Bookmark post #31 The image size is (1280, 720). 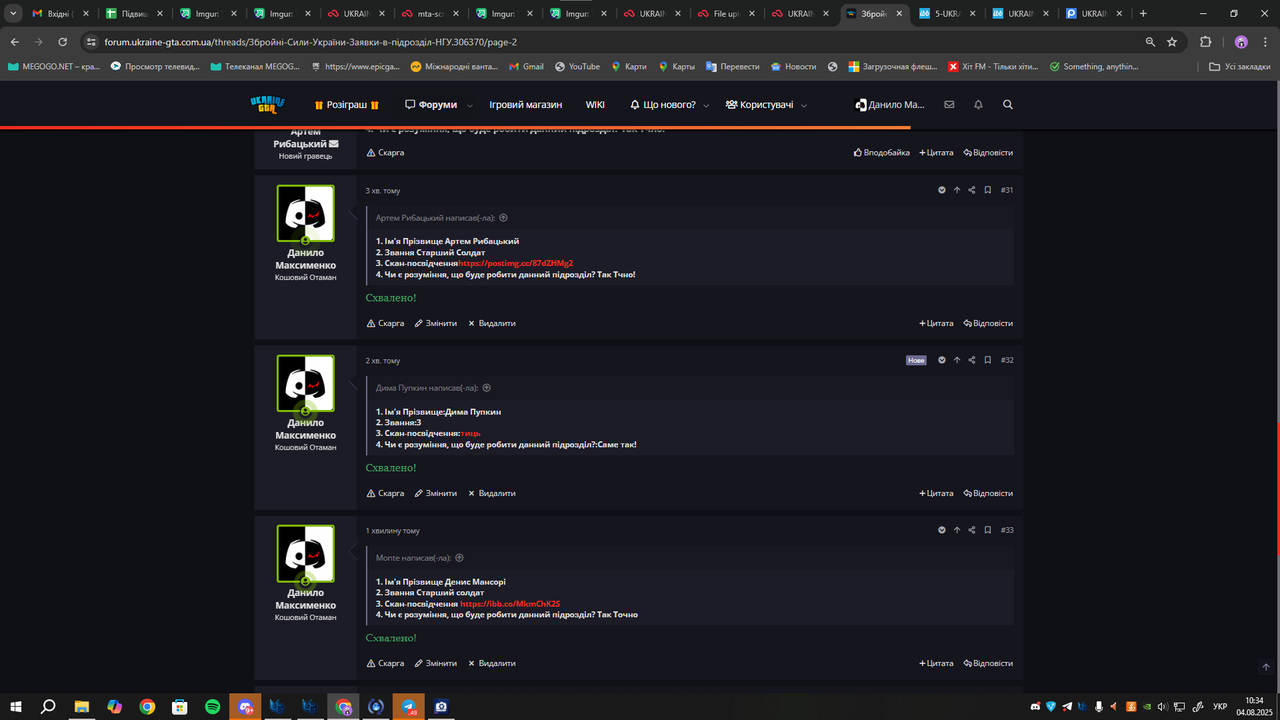[x=987, y=190]
